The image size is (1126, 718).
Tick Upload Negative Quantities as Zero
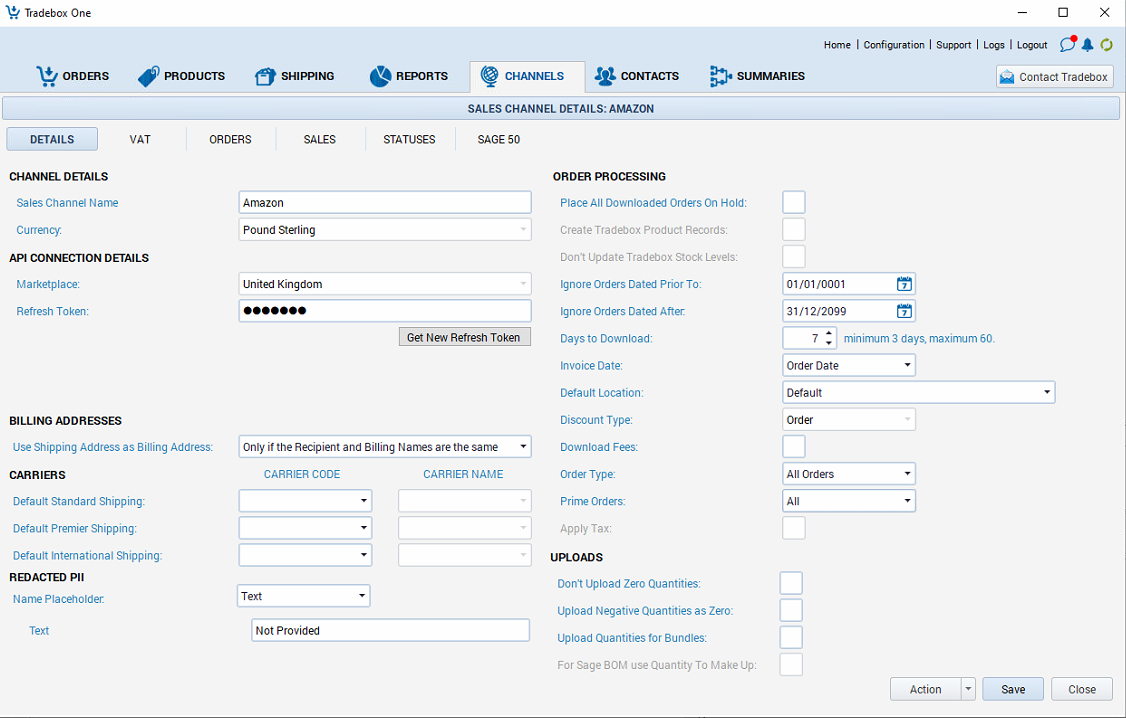point(791,610)
